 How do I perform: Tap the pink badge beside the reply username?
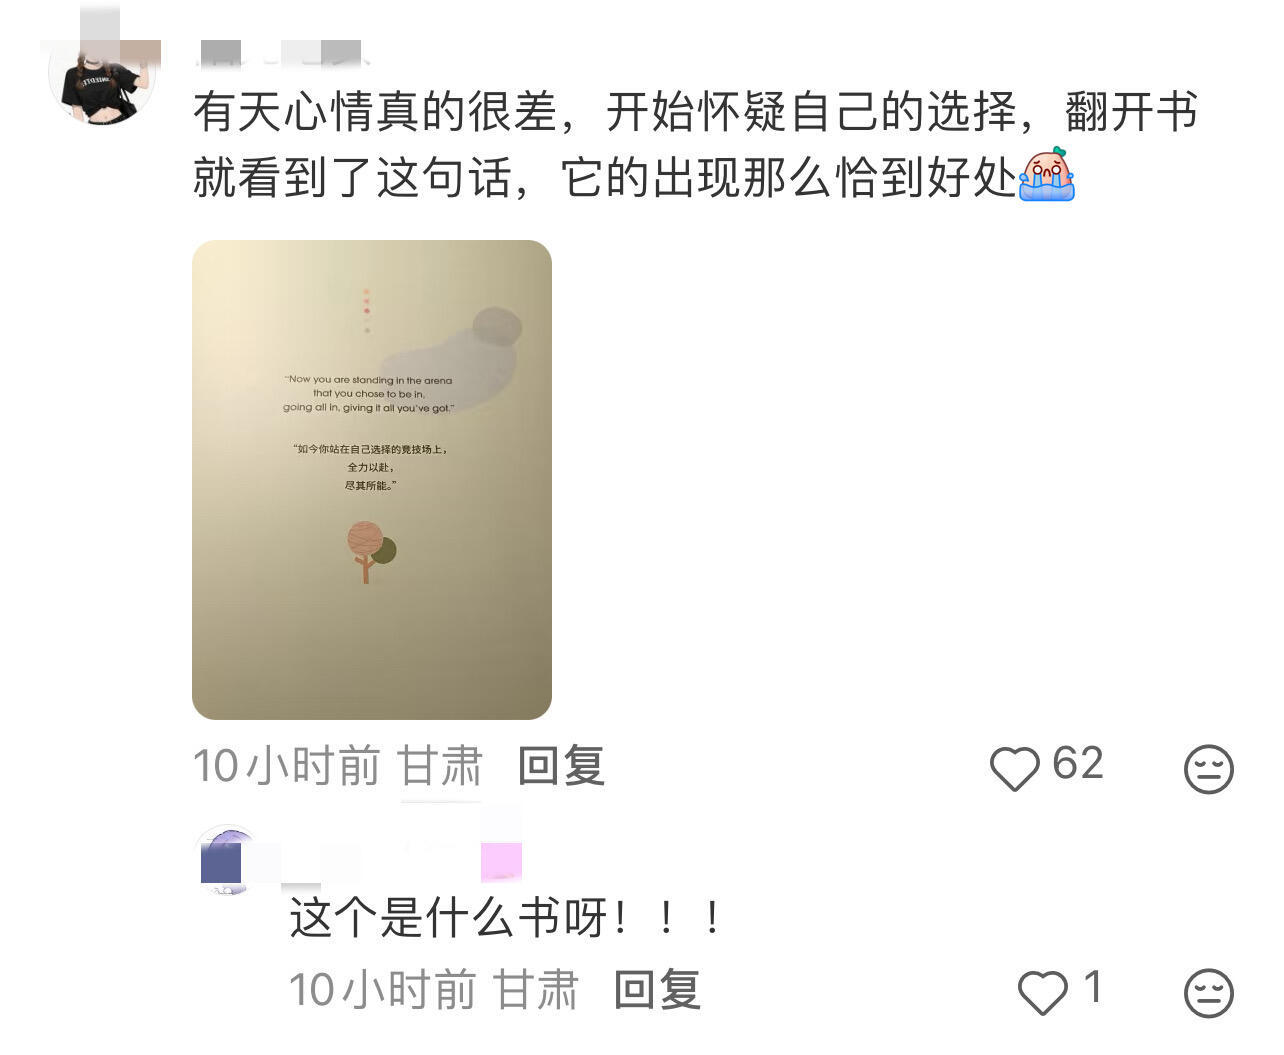(502, 861)
